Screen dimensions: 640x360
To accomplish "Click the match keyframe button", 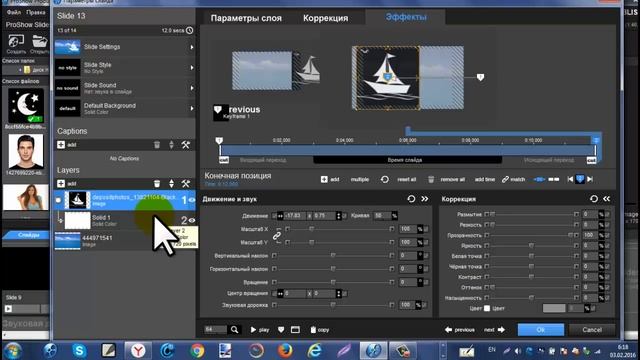I will (513, 179).
